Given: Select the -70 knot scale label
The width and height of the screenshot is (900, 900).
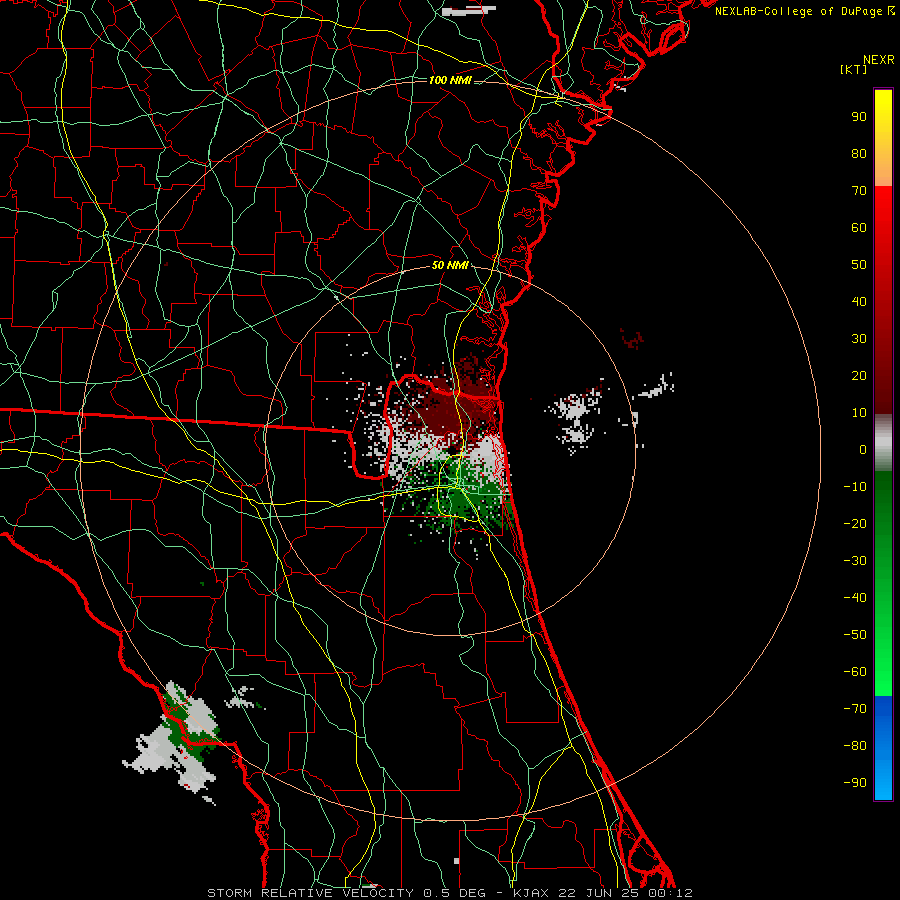Looking at the screenshot, I should coord(855,709).
